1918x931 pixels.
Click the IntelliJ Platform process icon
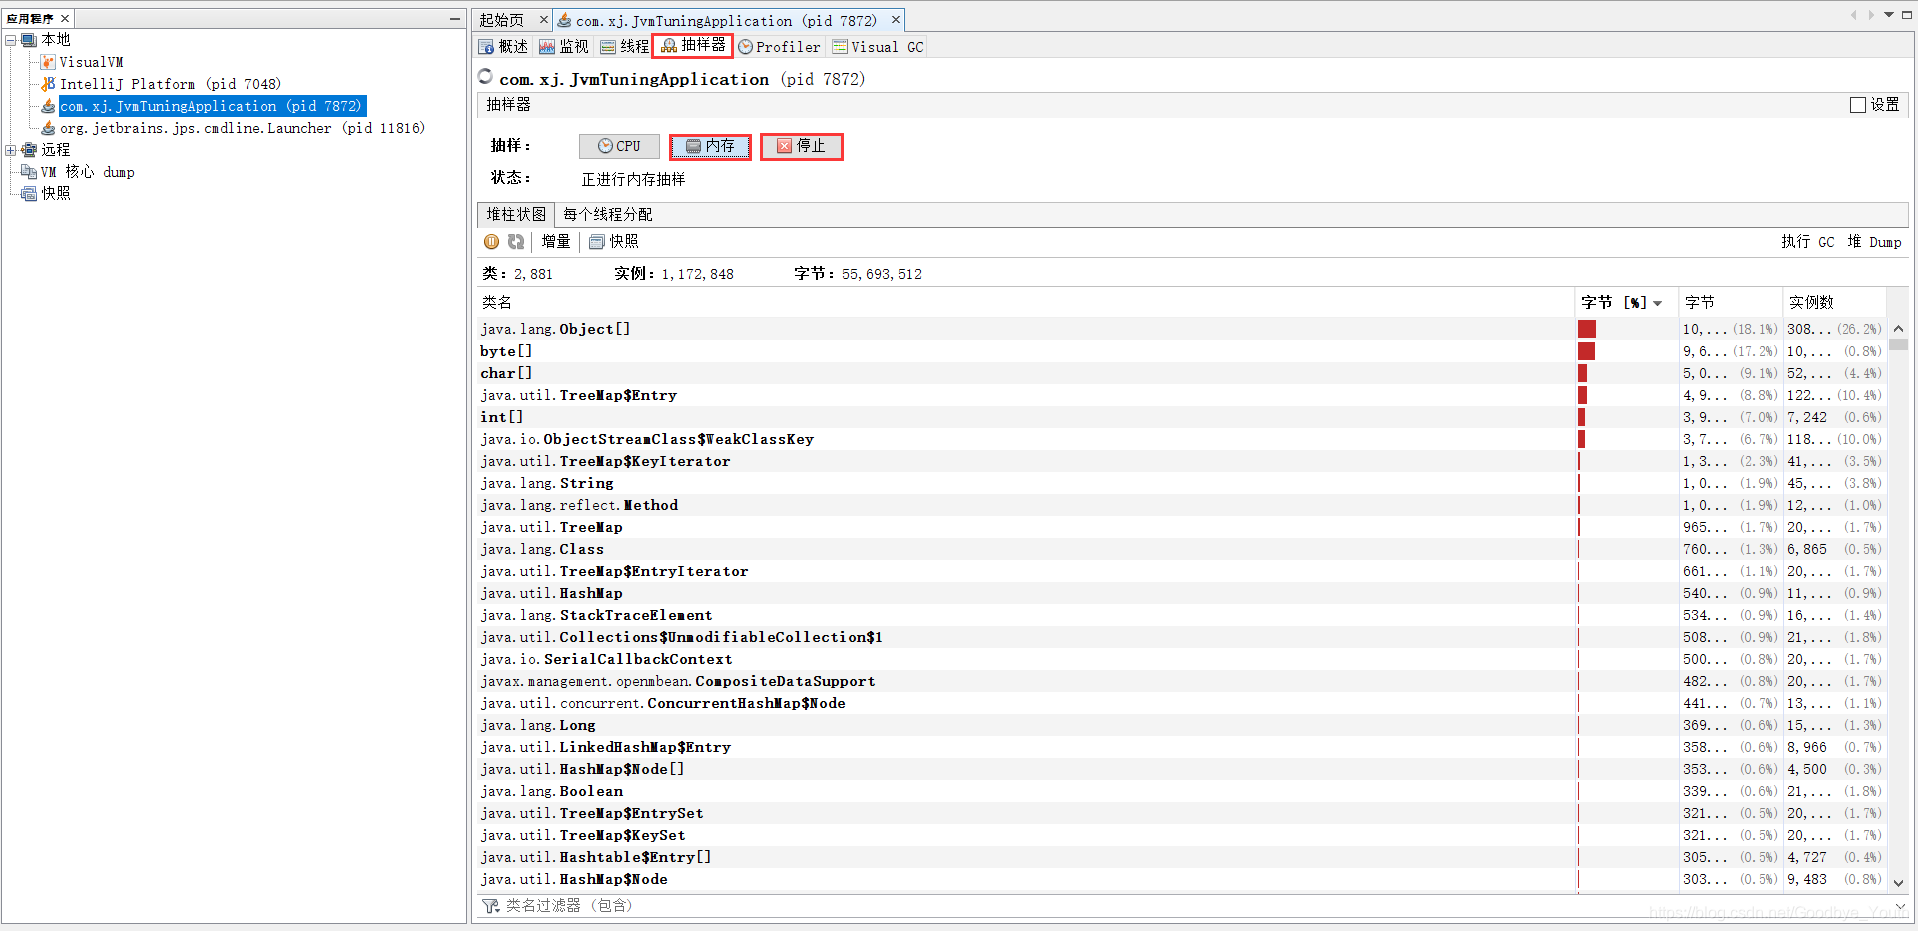point(48,84)
